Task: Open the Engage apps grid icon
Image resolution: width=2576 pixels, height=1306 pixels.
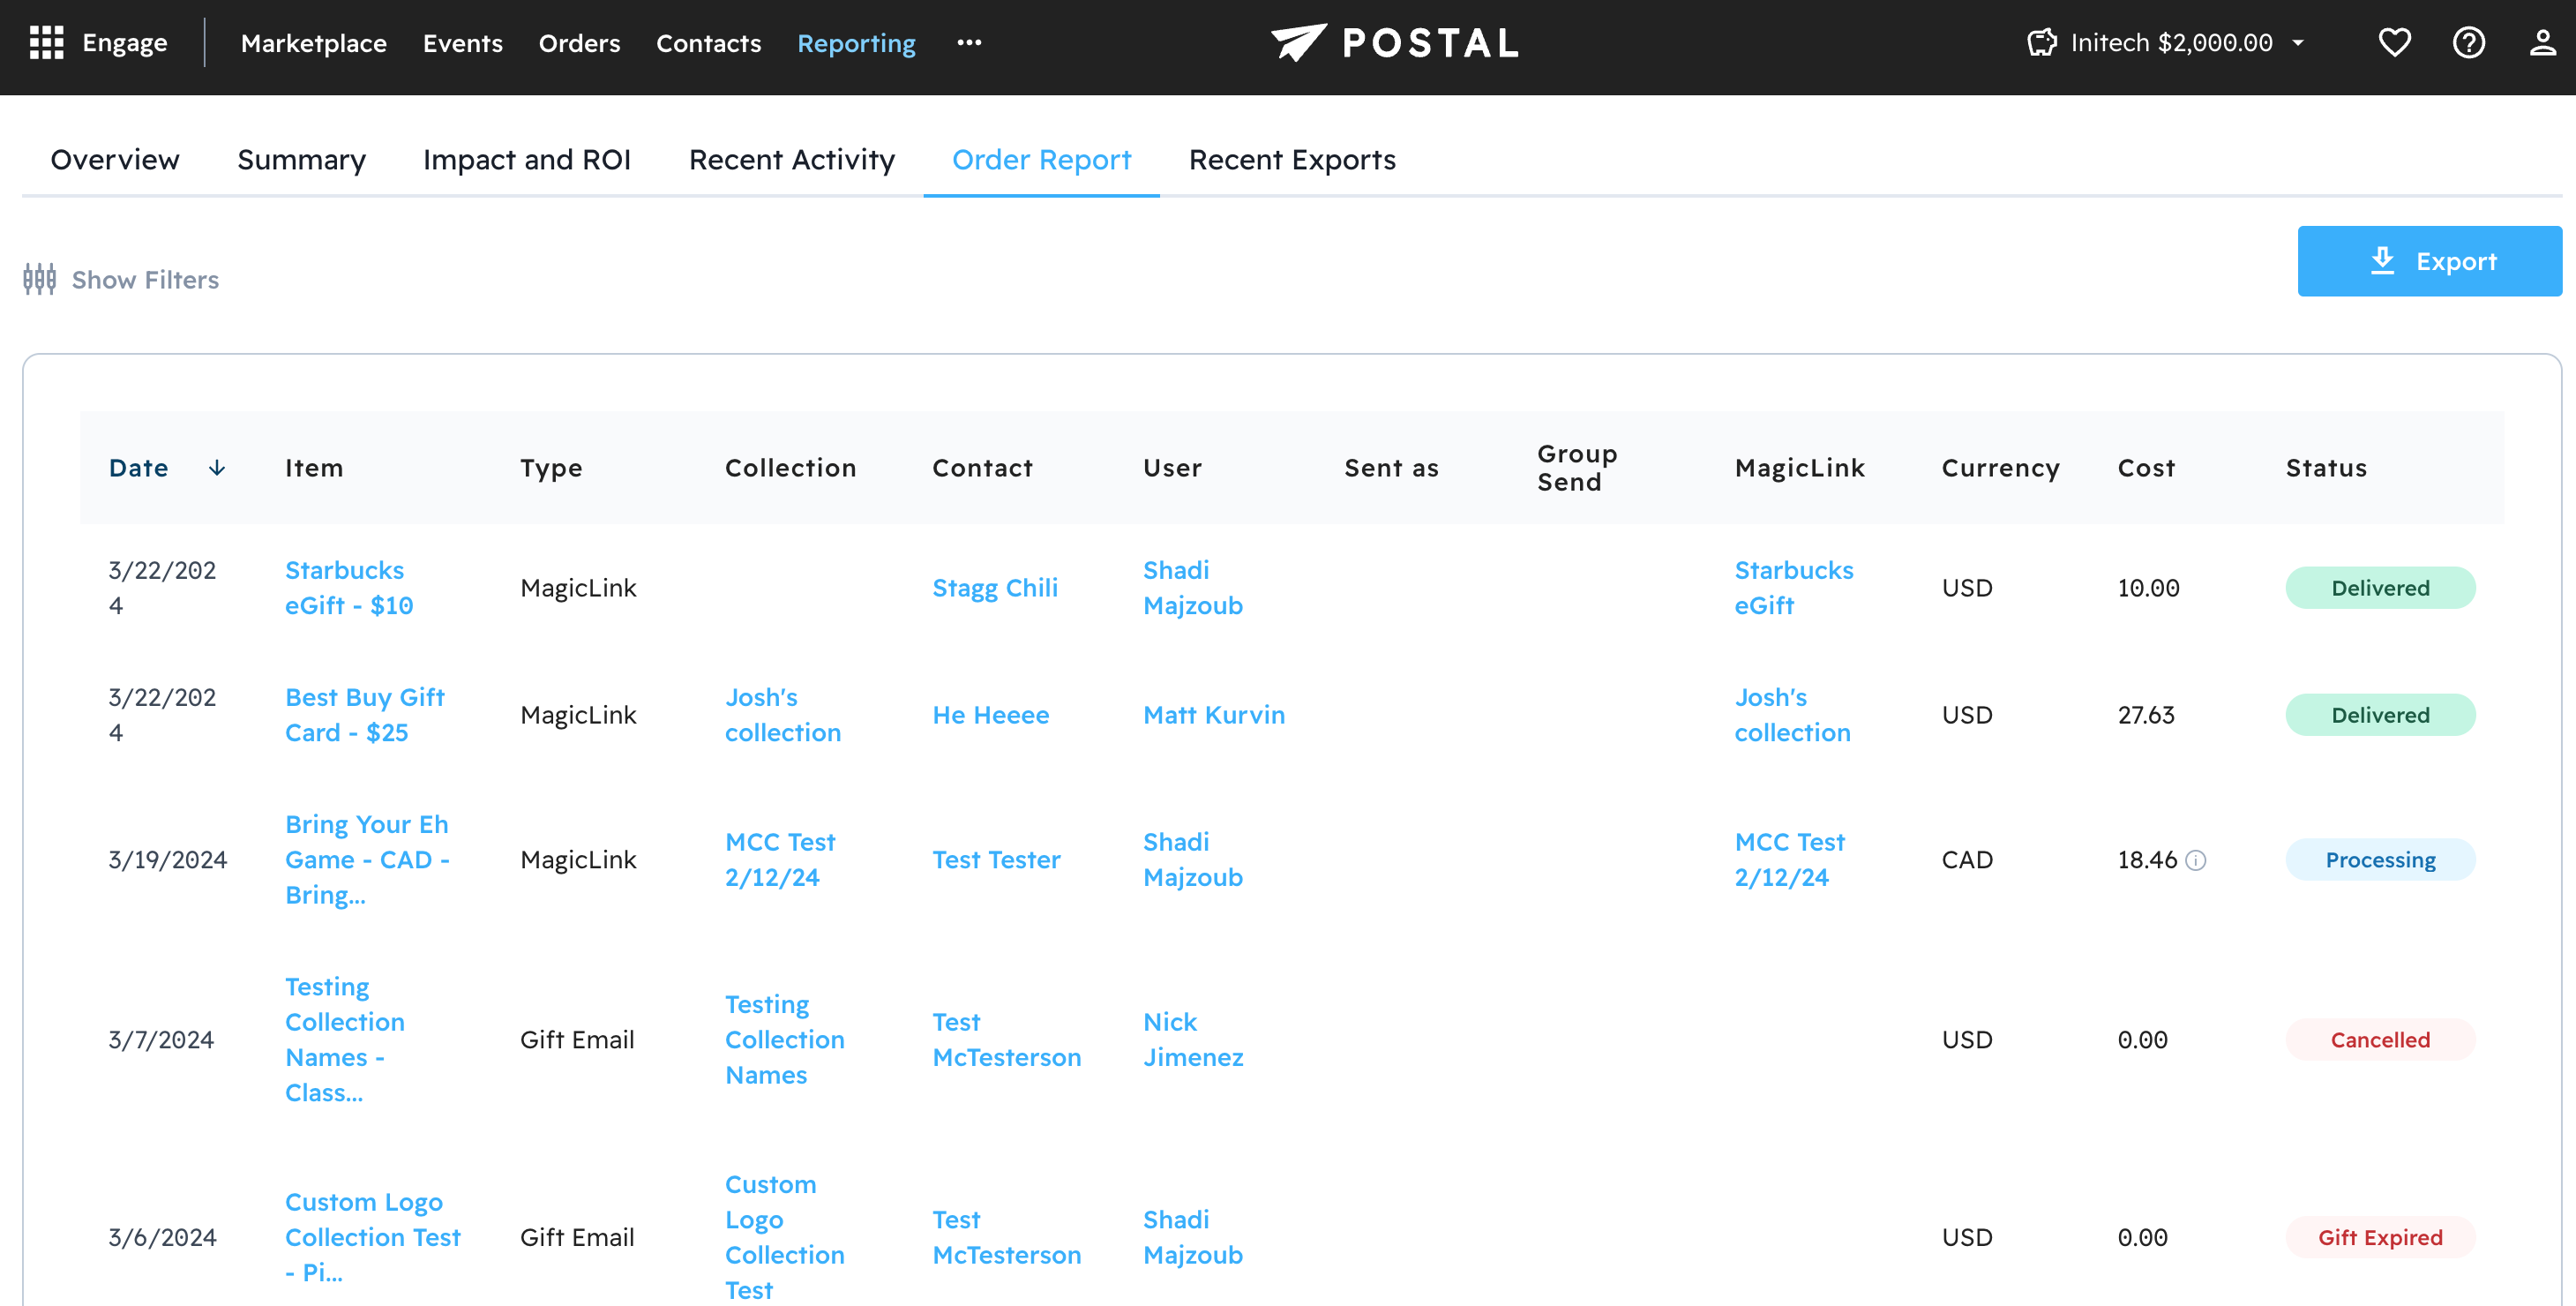Action: [x=46, y=43]
